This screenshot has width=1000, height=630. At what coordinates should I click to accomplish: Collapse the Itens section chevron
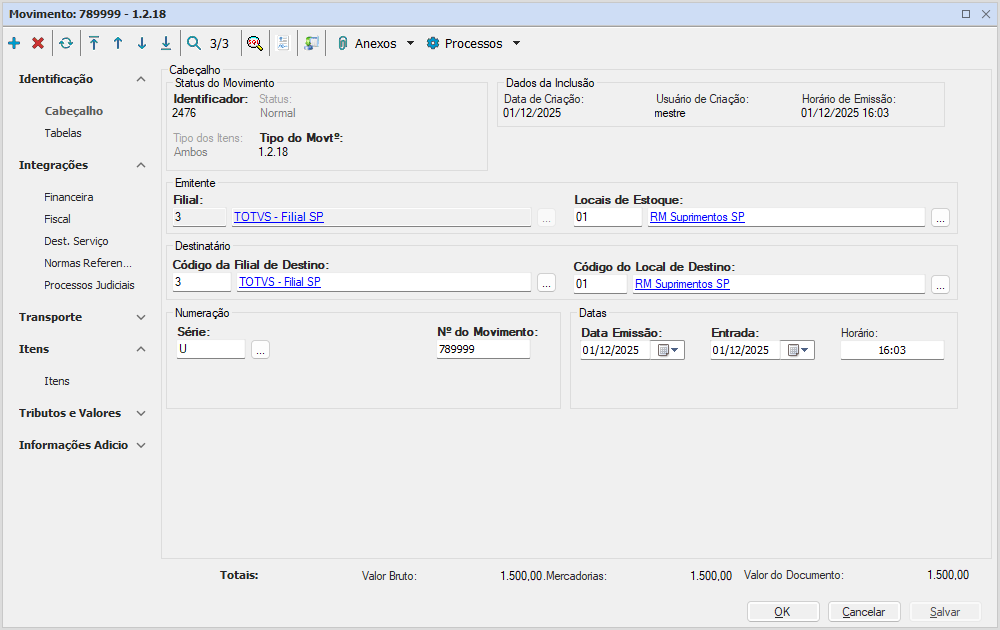pyautogui.click(x=141, y=349)
